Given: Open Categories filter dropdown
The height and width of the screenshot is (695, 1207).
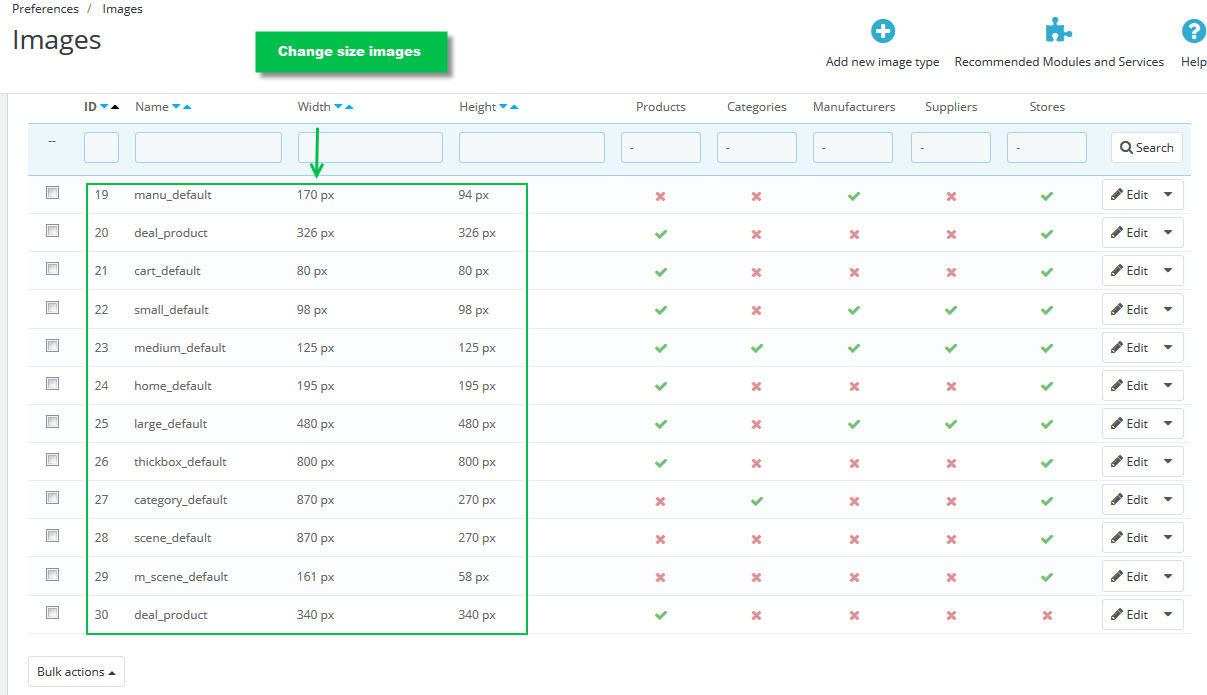Looking at the screenshot, I should 757,148.
